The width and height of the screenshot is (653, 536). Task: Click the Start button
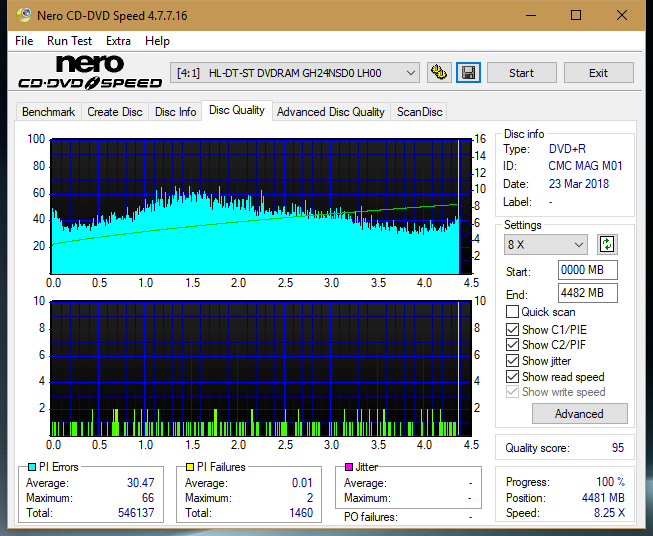pyautogui.click(x=521, y=73)
